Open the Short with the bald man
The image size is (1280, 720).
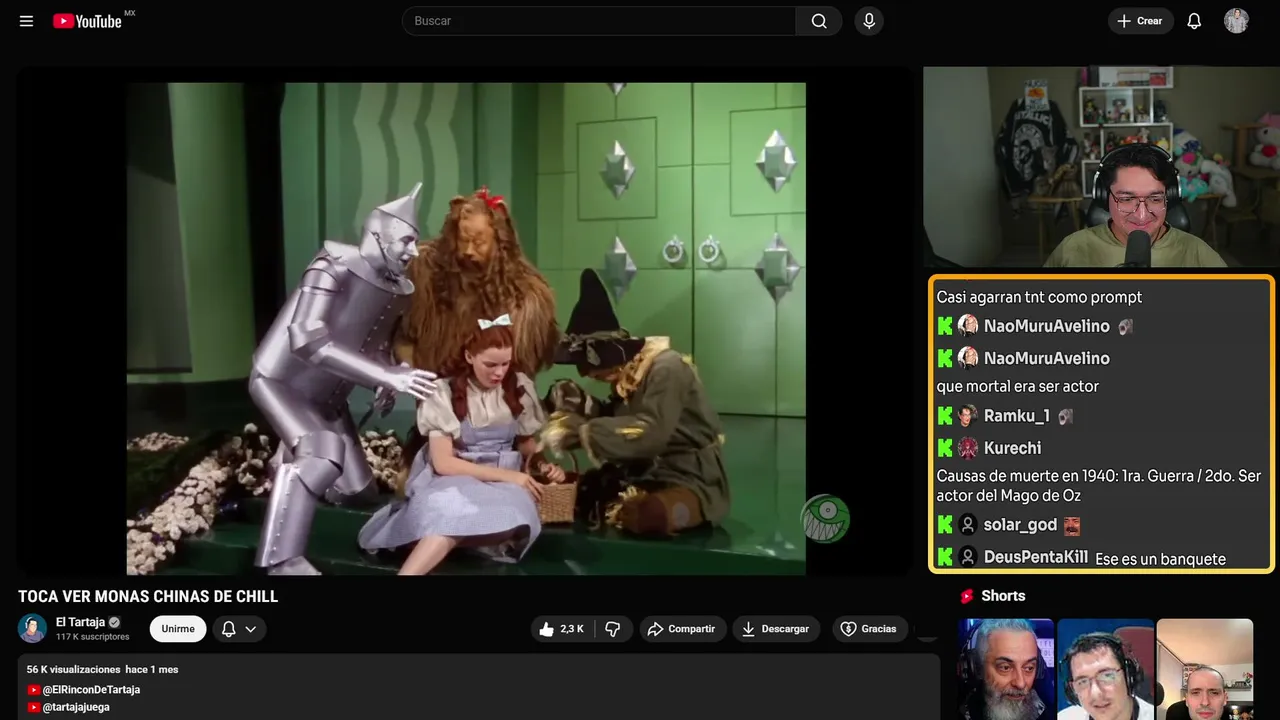click(1205, 669)
